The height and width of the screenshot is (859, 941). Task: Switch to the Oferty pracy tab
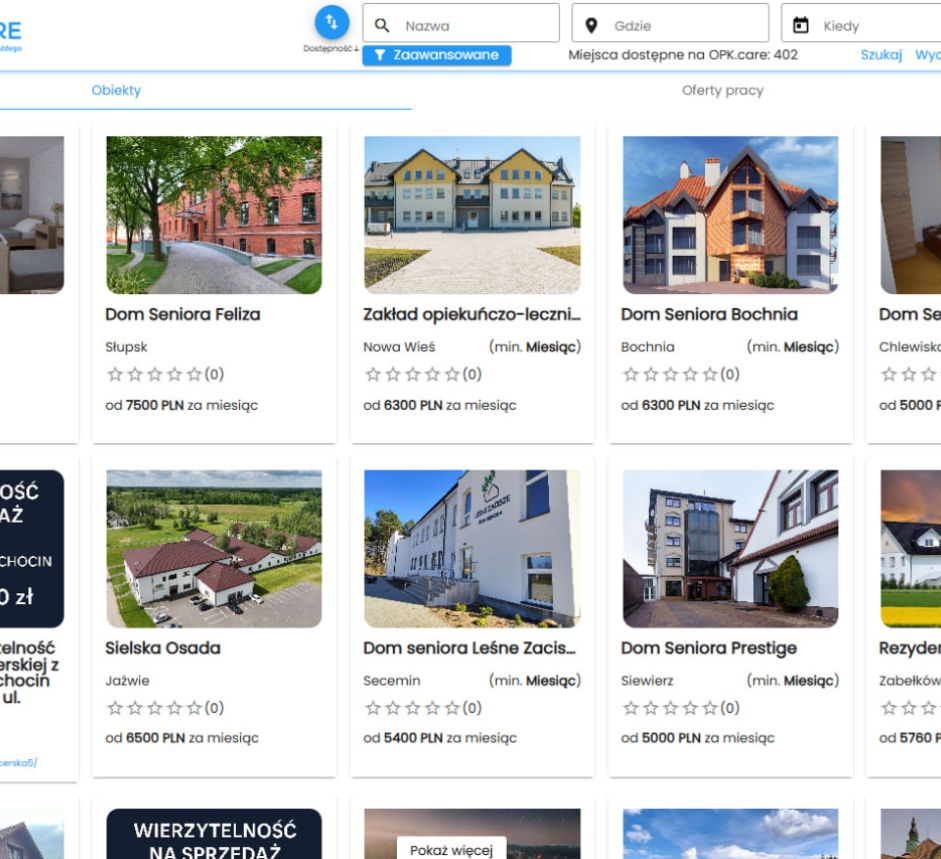click(722, 90)
